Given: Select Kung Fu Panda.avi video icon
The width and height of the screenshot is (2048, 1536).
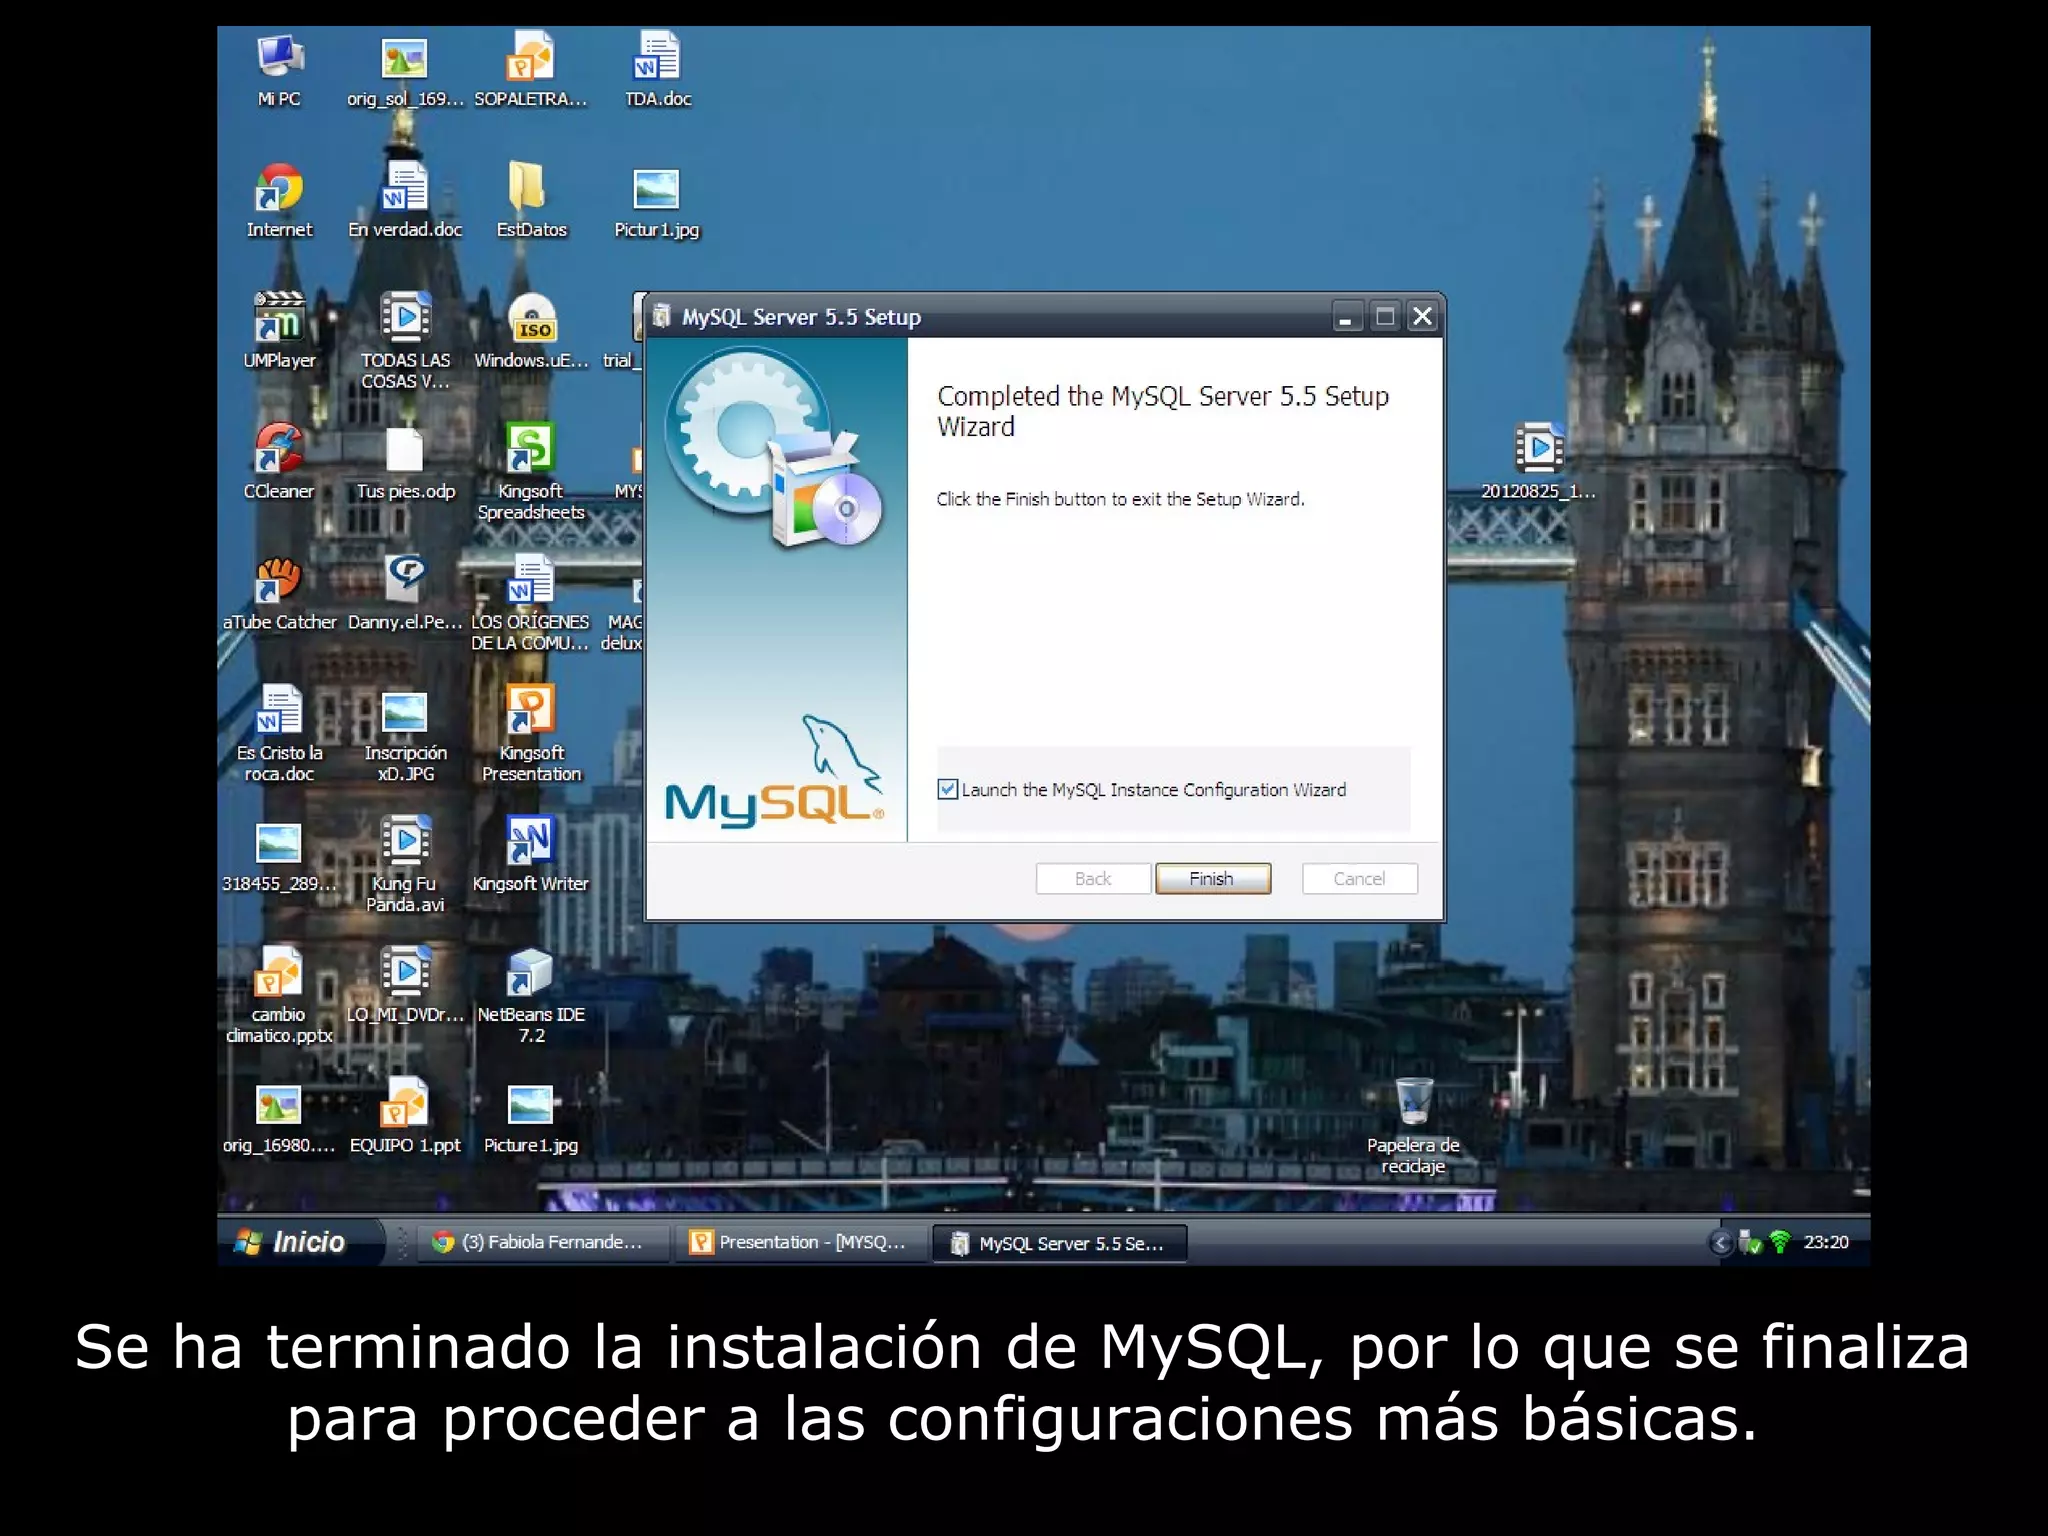Looking at the screenshot, I should [405, 841].
